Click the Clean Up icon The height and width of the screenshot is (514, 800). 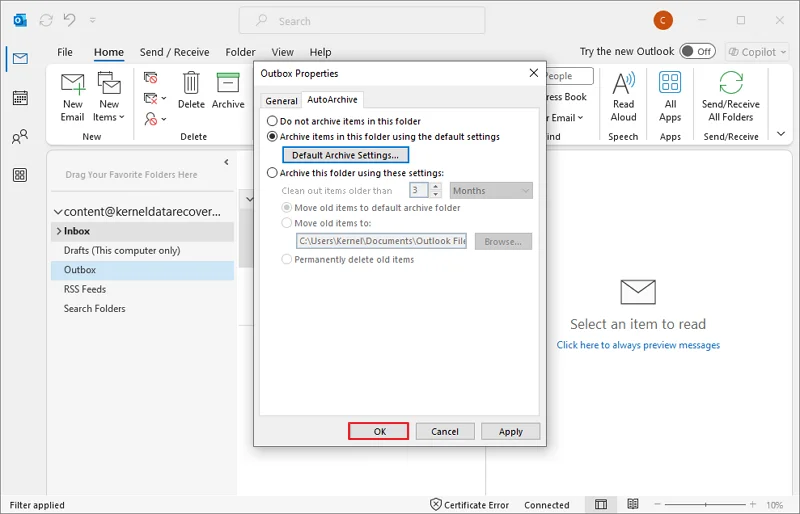(x=151, y=98)
